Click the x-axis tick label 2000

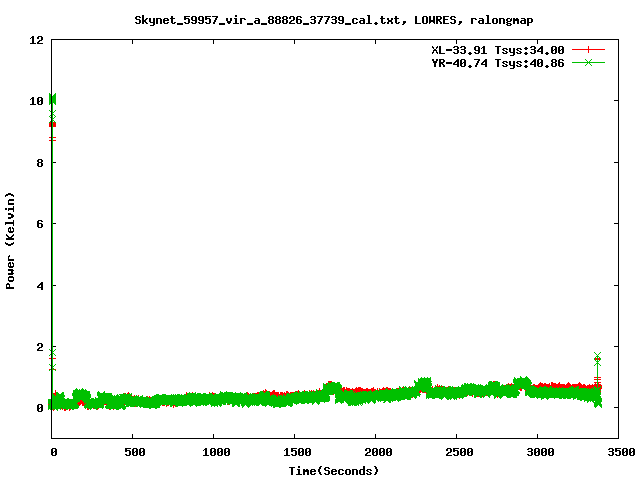click(x=378, y=452)
